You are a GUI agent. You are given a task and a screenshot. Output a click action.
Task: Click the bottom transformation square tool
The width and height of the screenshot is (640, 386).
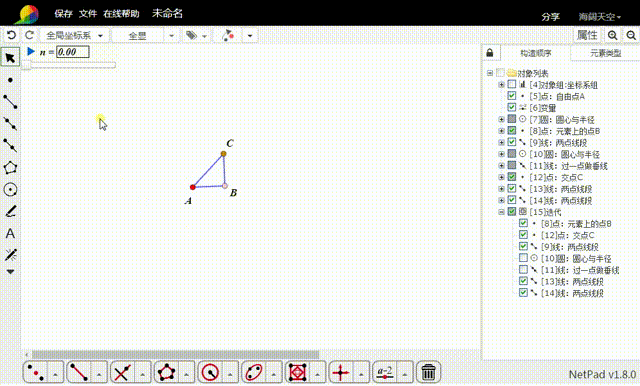[x=298, y=372]
